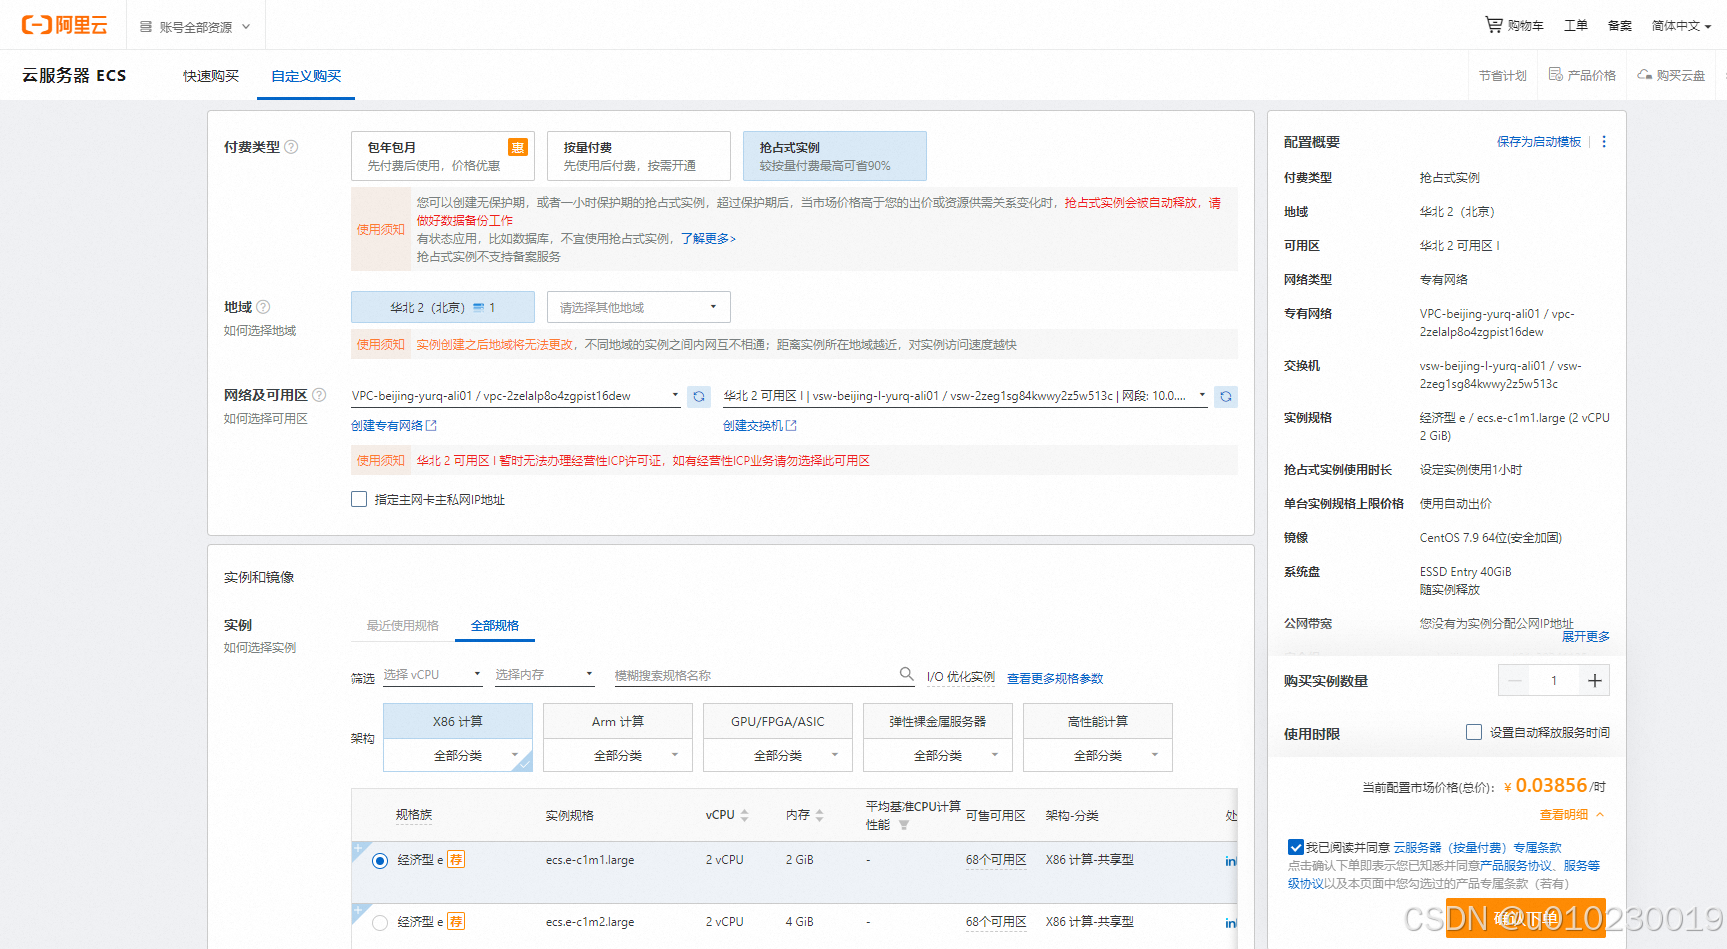Click the 创建交换机 link
The width and height of the screenshot is (1727, 949).
tap(760, 426)
